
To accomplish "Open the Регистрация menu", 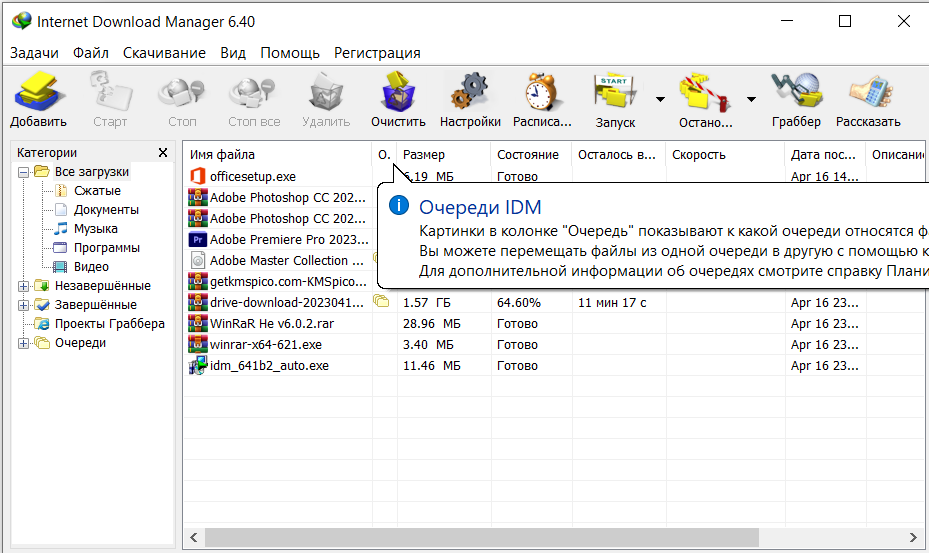I will 377,53.
